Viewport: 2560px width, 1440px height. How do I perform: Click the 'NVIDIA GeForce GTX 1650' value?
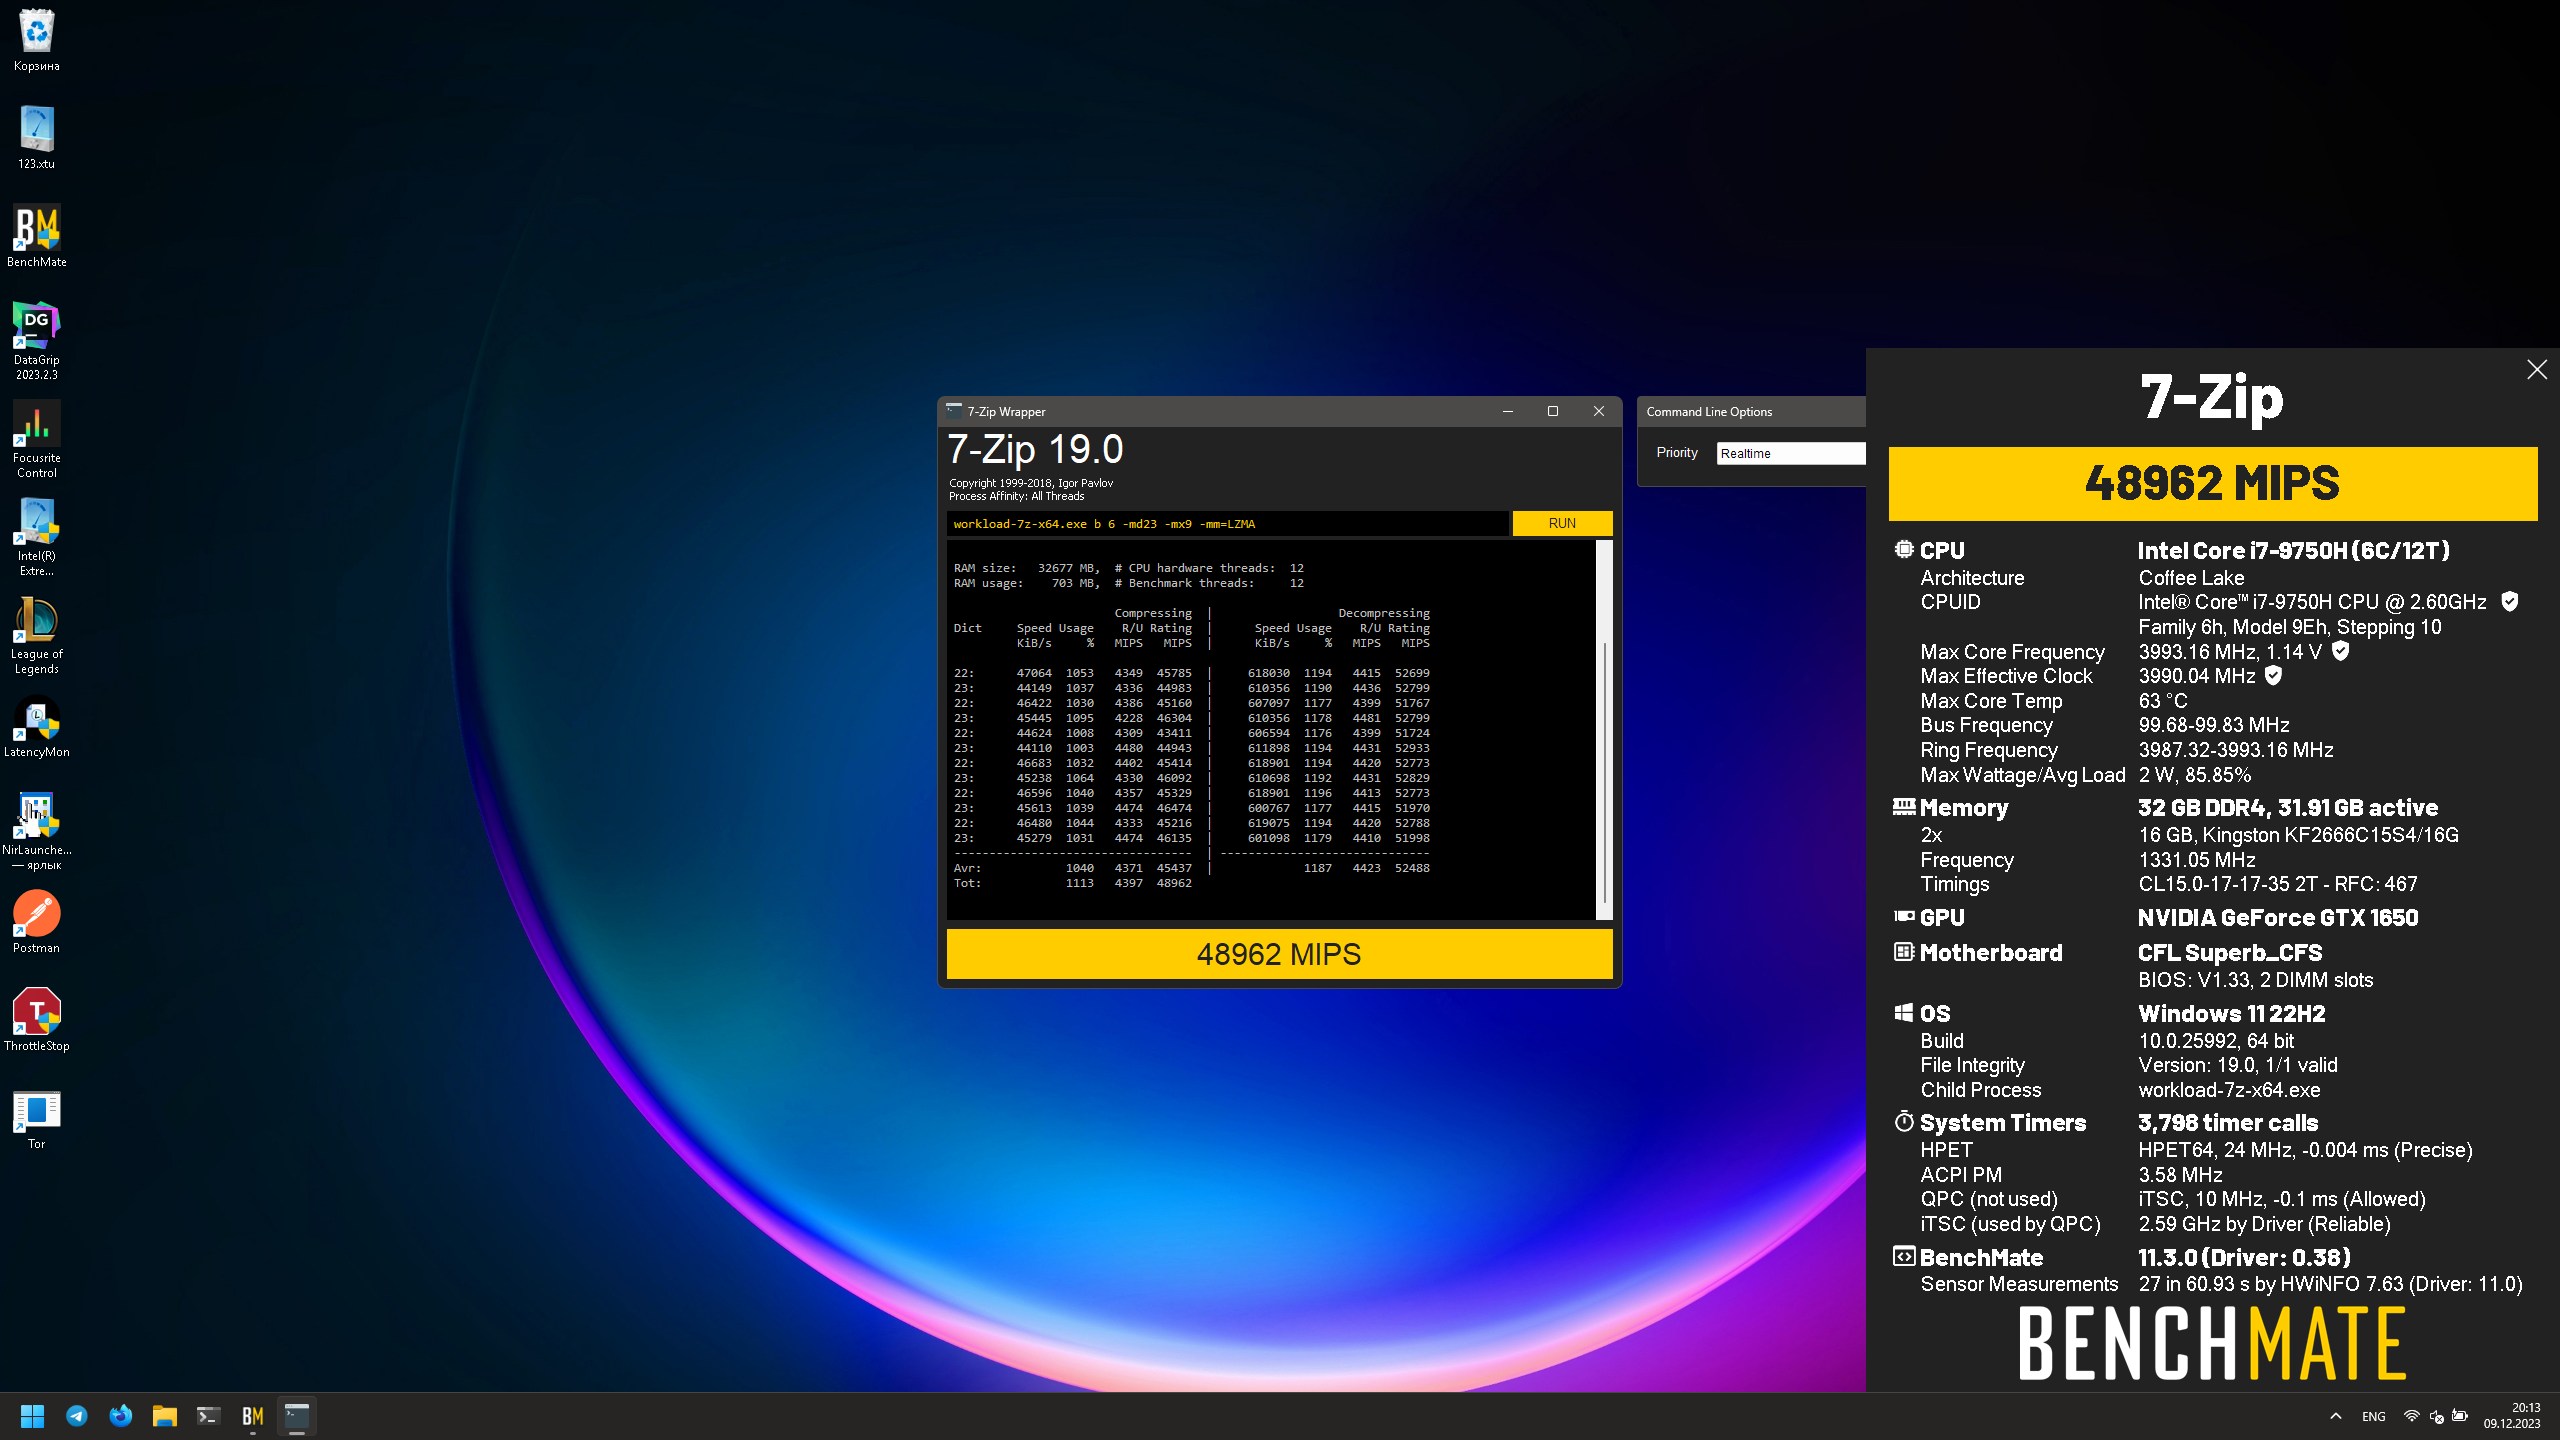pyautogui.click(x=2277, y=917)
